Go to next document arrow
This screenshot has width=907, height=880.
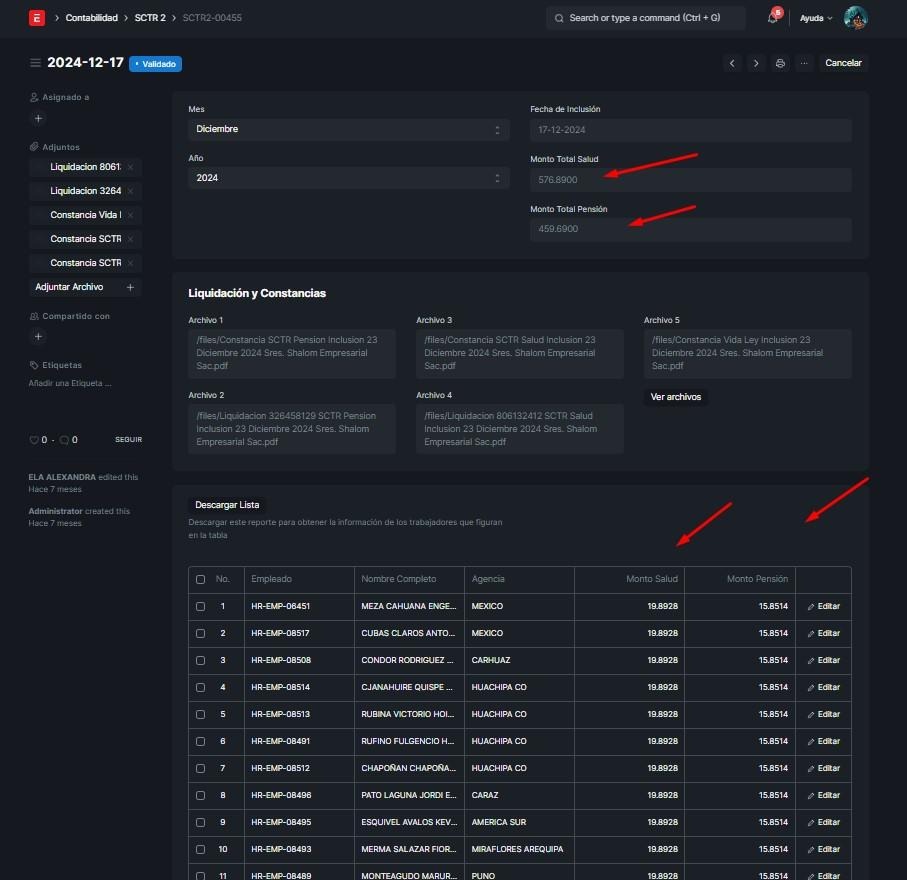click(756, 63)
